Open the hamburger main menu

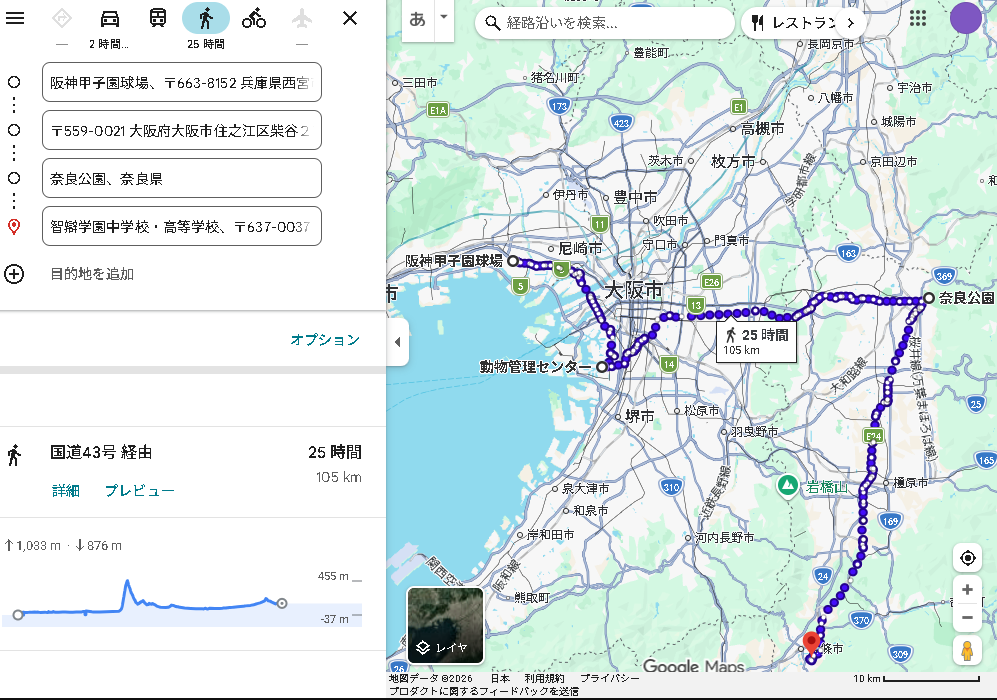point(15,18)
